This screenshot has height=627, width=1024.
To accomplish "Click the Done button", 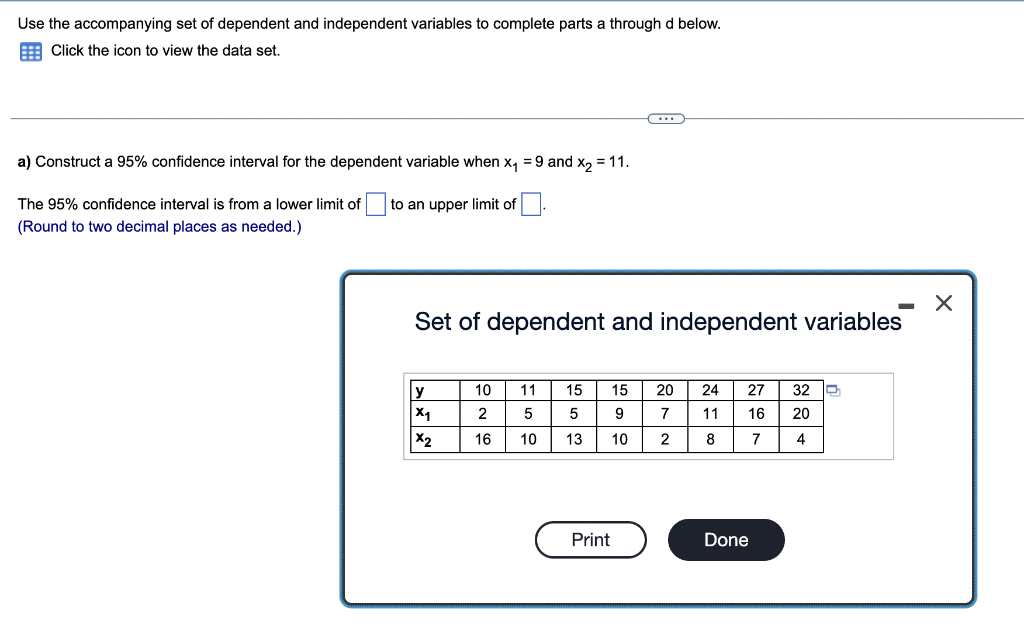I will pyautogui.click(x=725, y=539).
